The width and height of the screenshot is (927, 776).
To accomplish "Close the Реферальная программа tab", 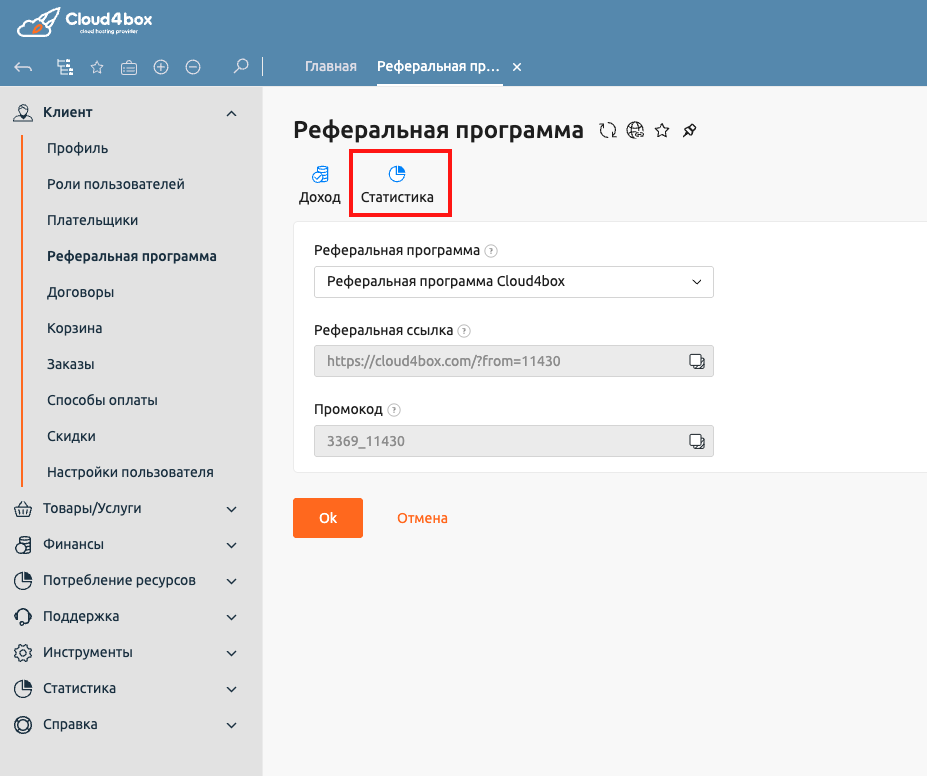I will [517, 67].
